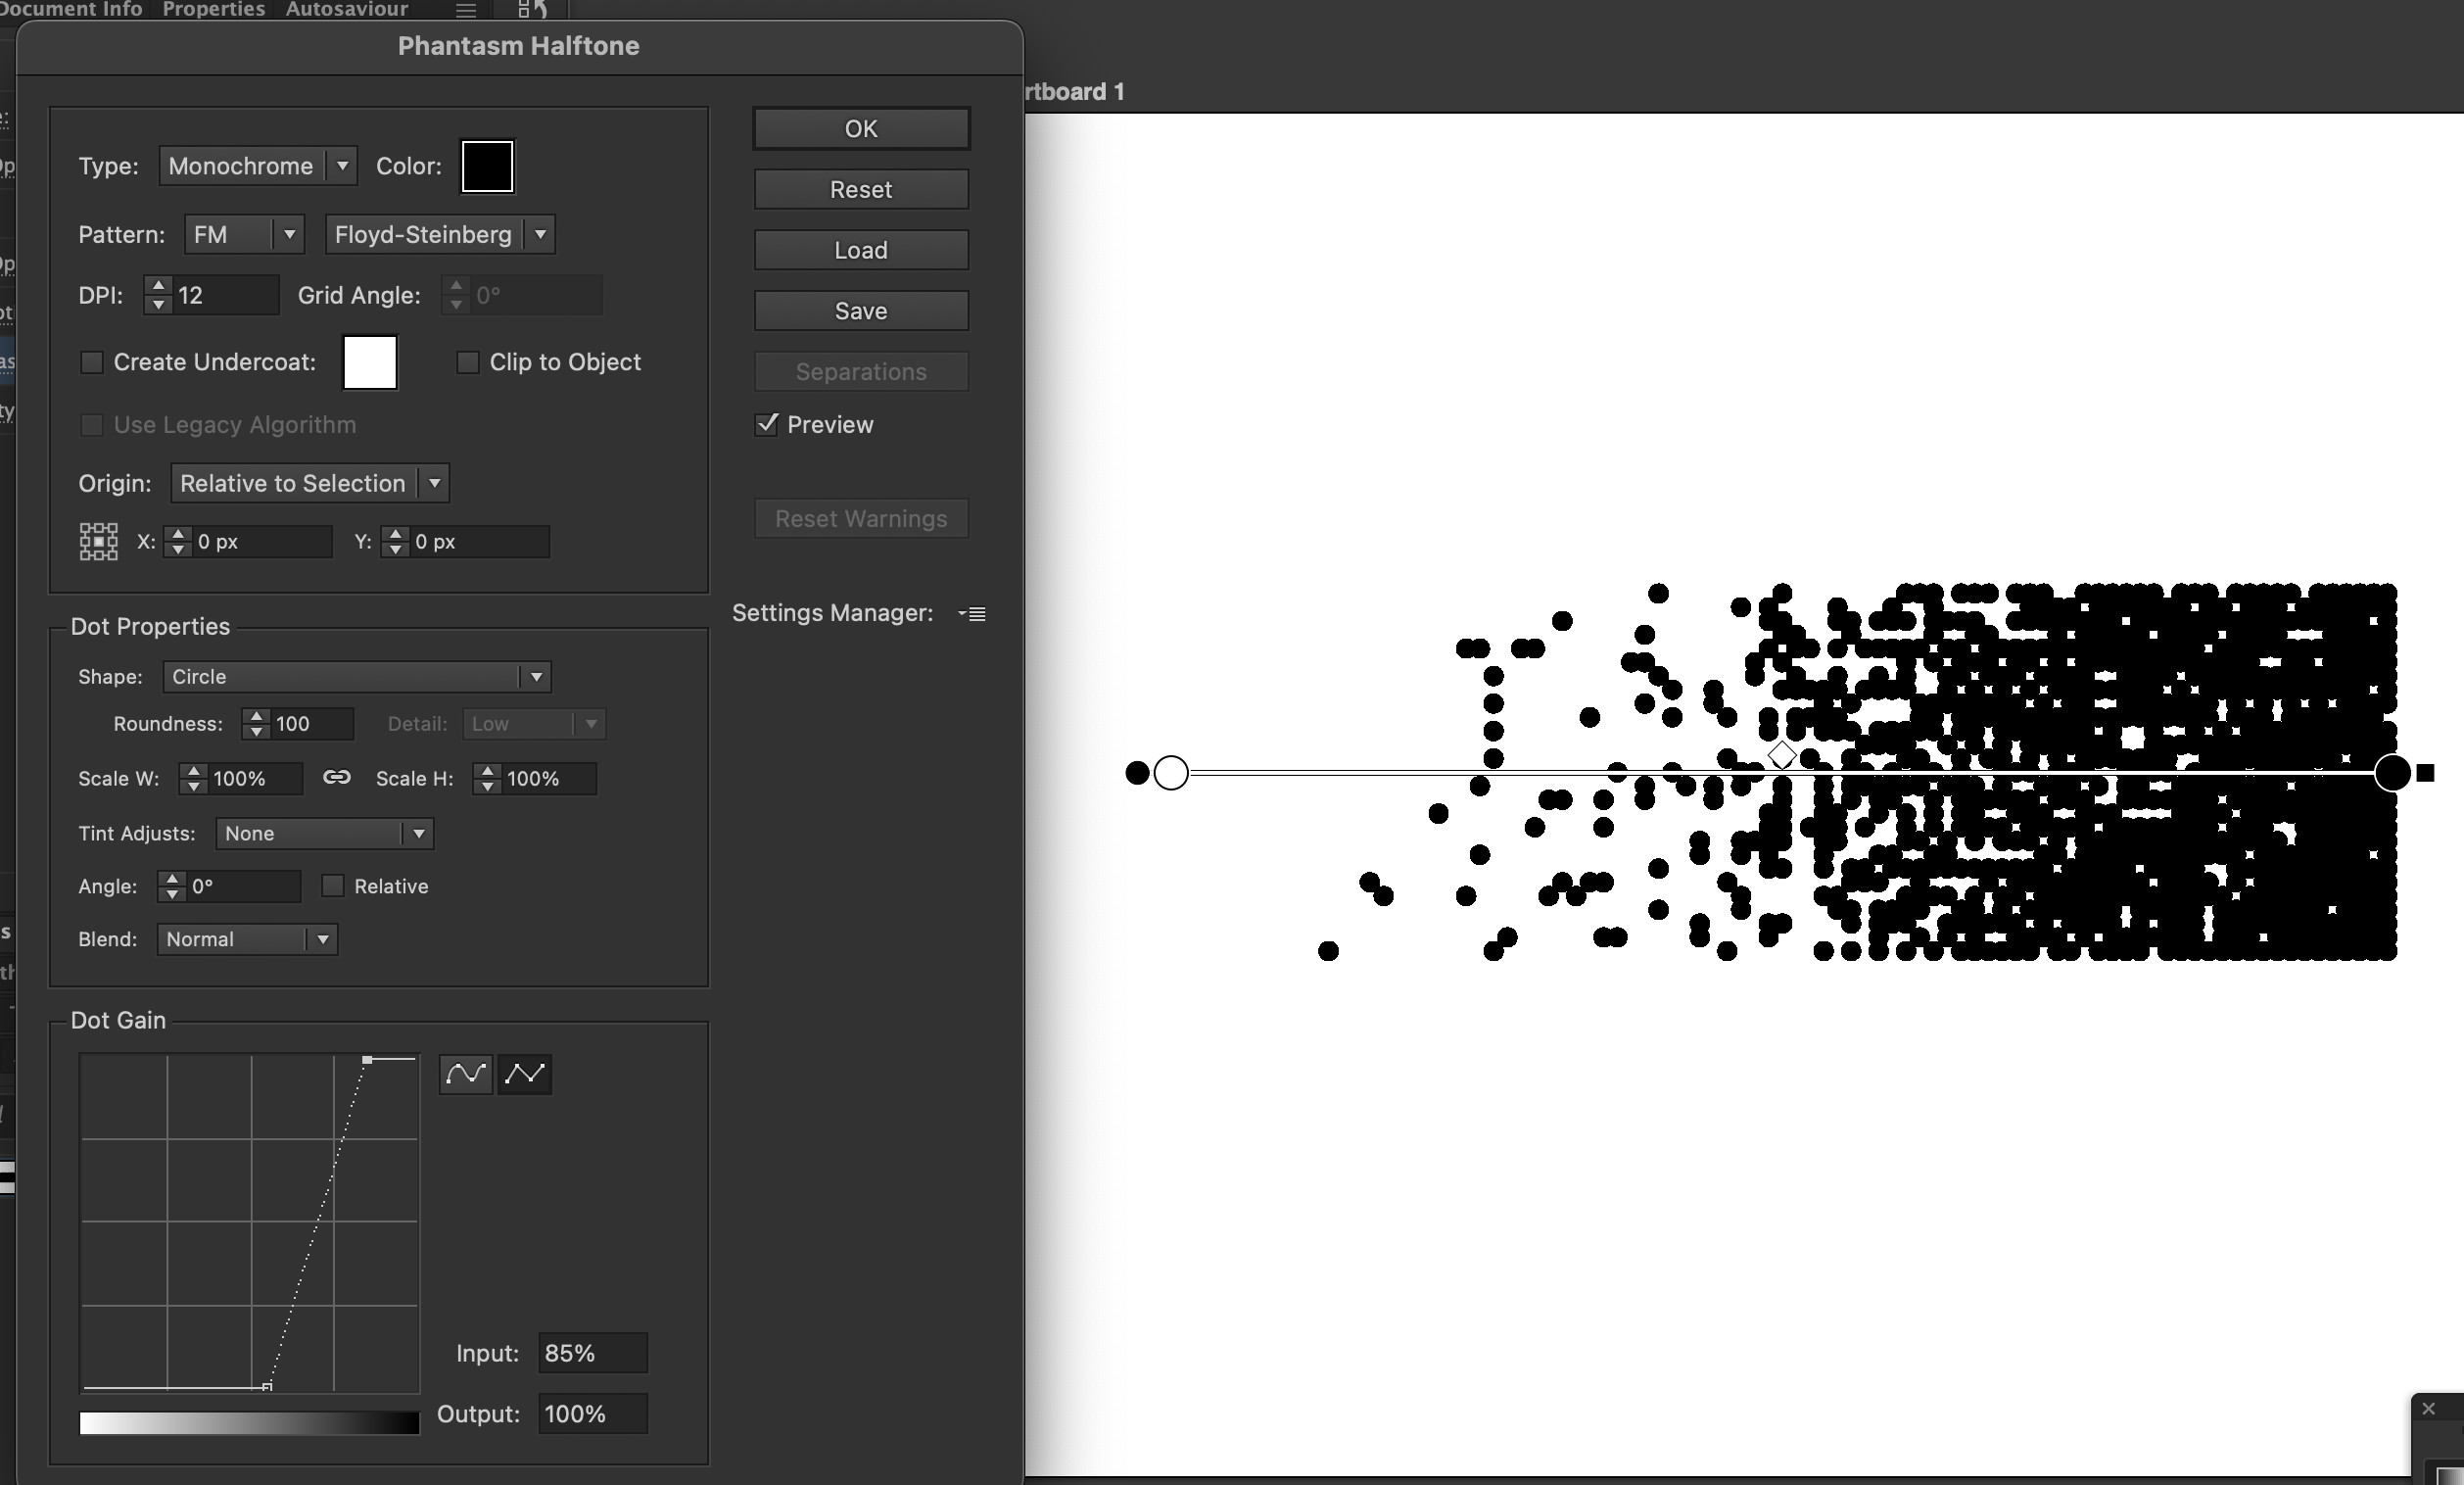Enable the Create Undercoat checkbox
The height and width of the screenshot is (1485, 2464).
[x=92, y=362]
